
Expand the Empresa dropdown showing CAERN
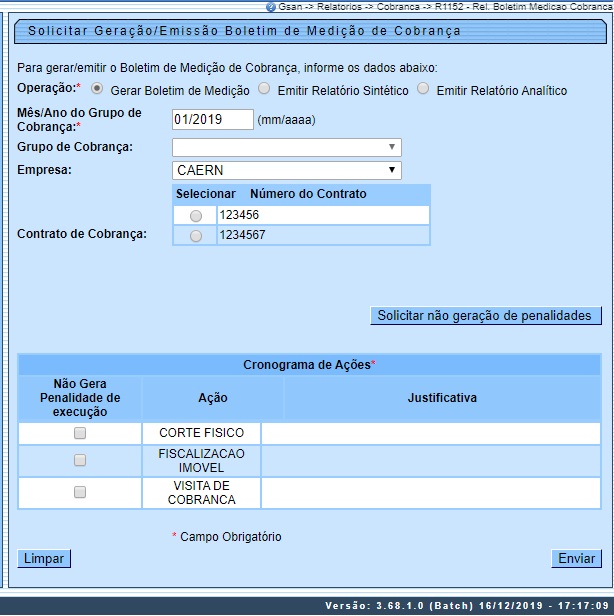pos(286,170)
